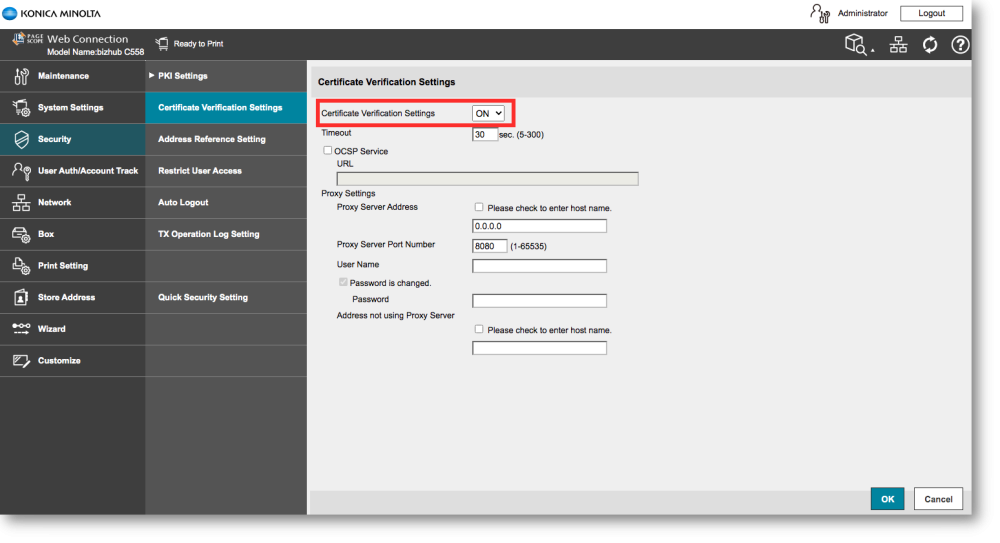Open the Customize menu
1000x543 pixels.
click(x=73, y=361)
